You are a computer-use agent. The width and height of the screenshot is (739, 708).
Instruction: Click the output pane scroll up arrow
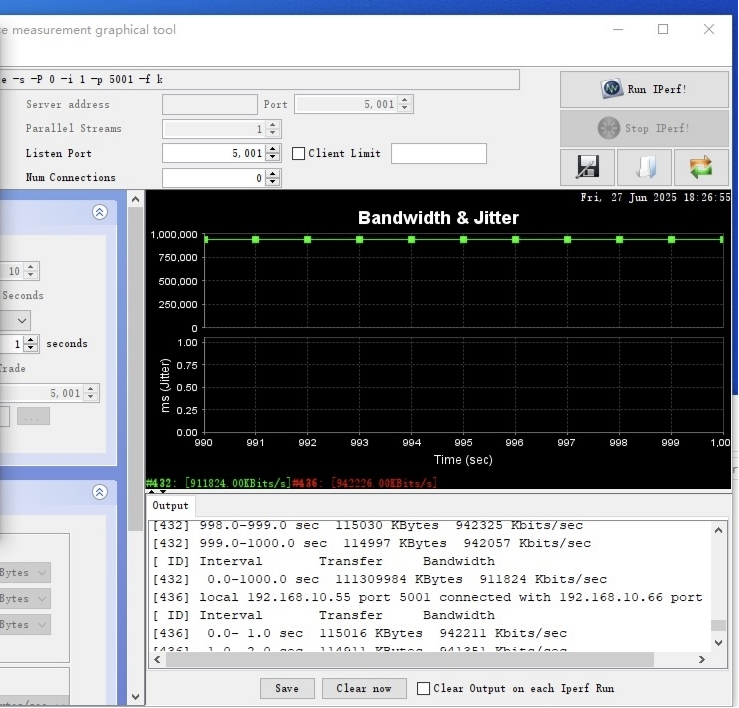click(x=719, y=530)
